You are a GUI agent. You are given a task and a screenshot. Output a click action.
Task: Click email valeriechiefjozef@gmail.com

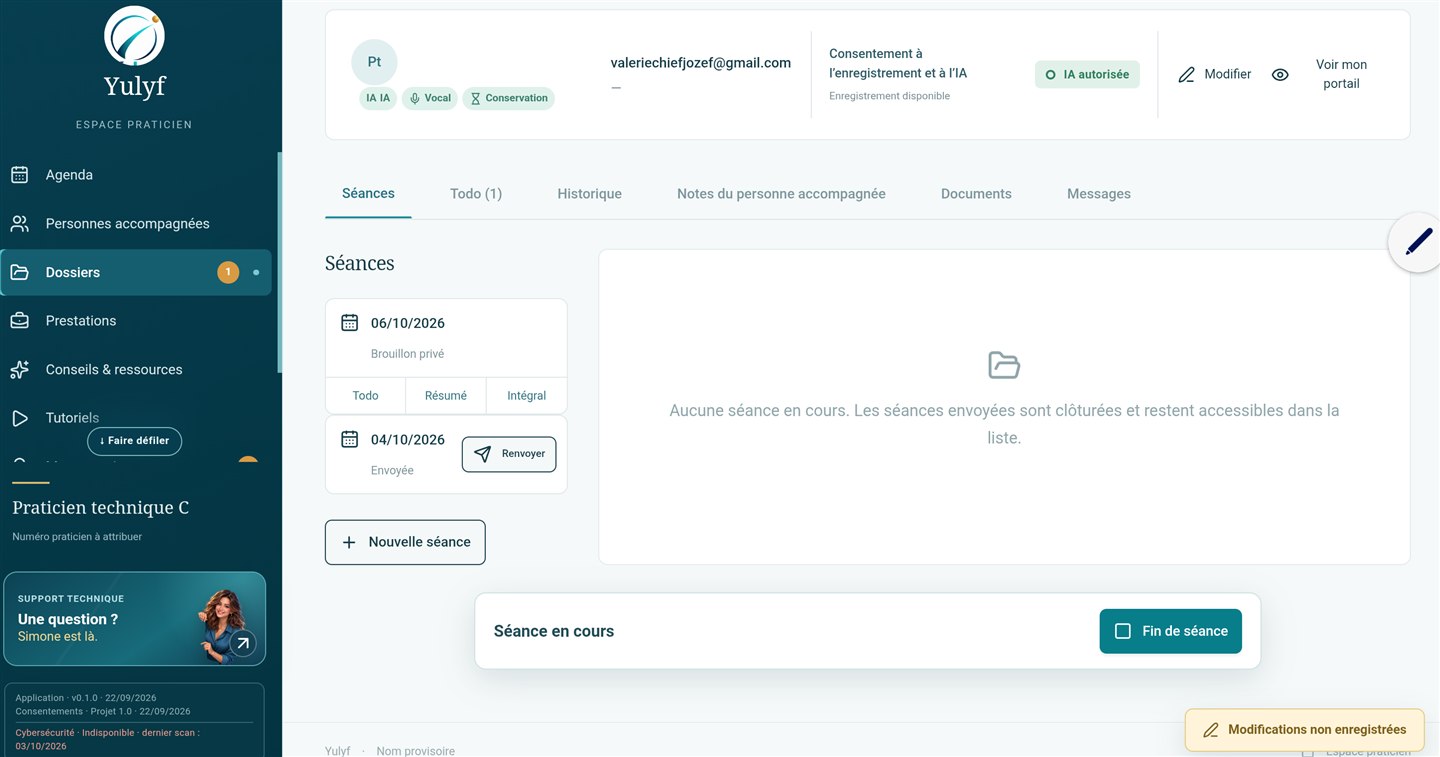(x=701, y=63)
